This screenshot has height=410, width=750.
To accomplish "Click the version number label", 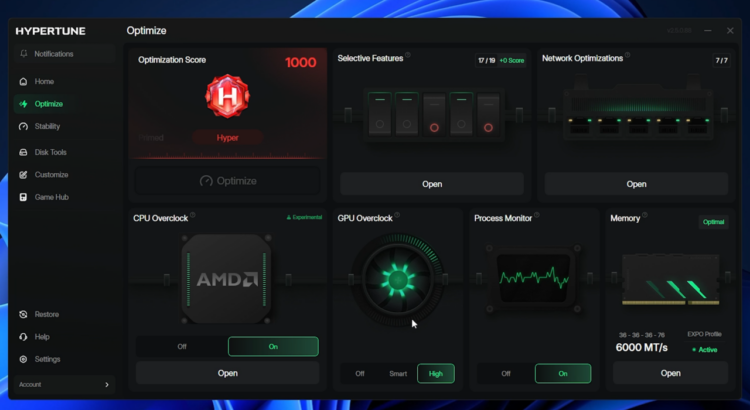I will pyautogui.click(x=679, y=31).
